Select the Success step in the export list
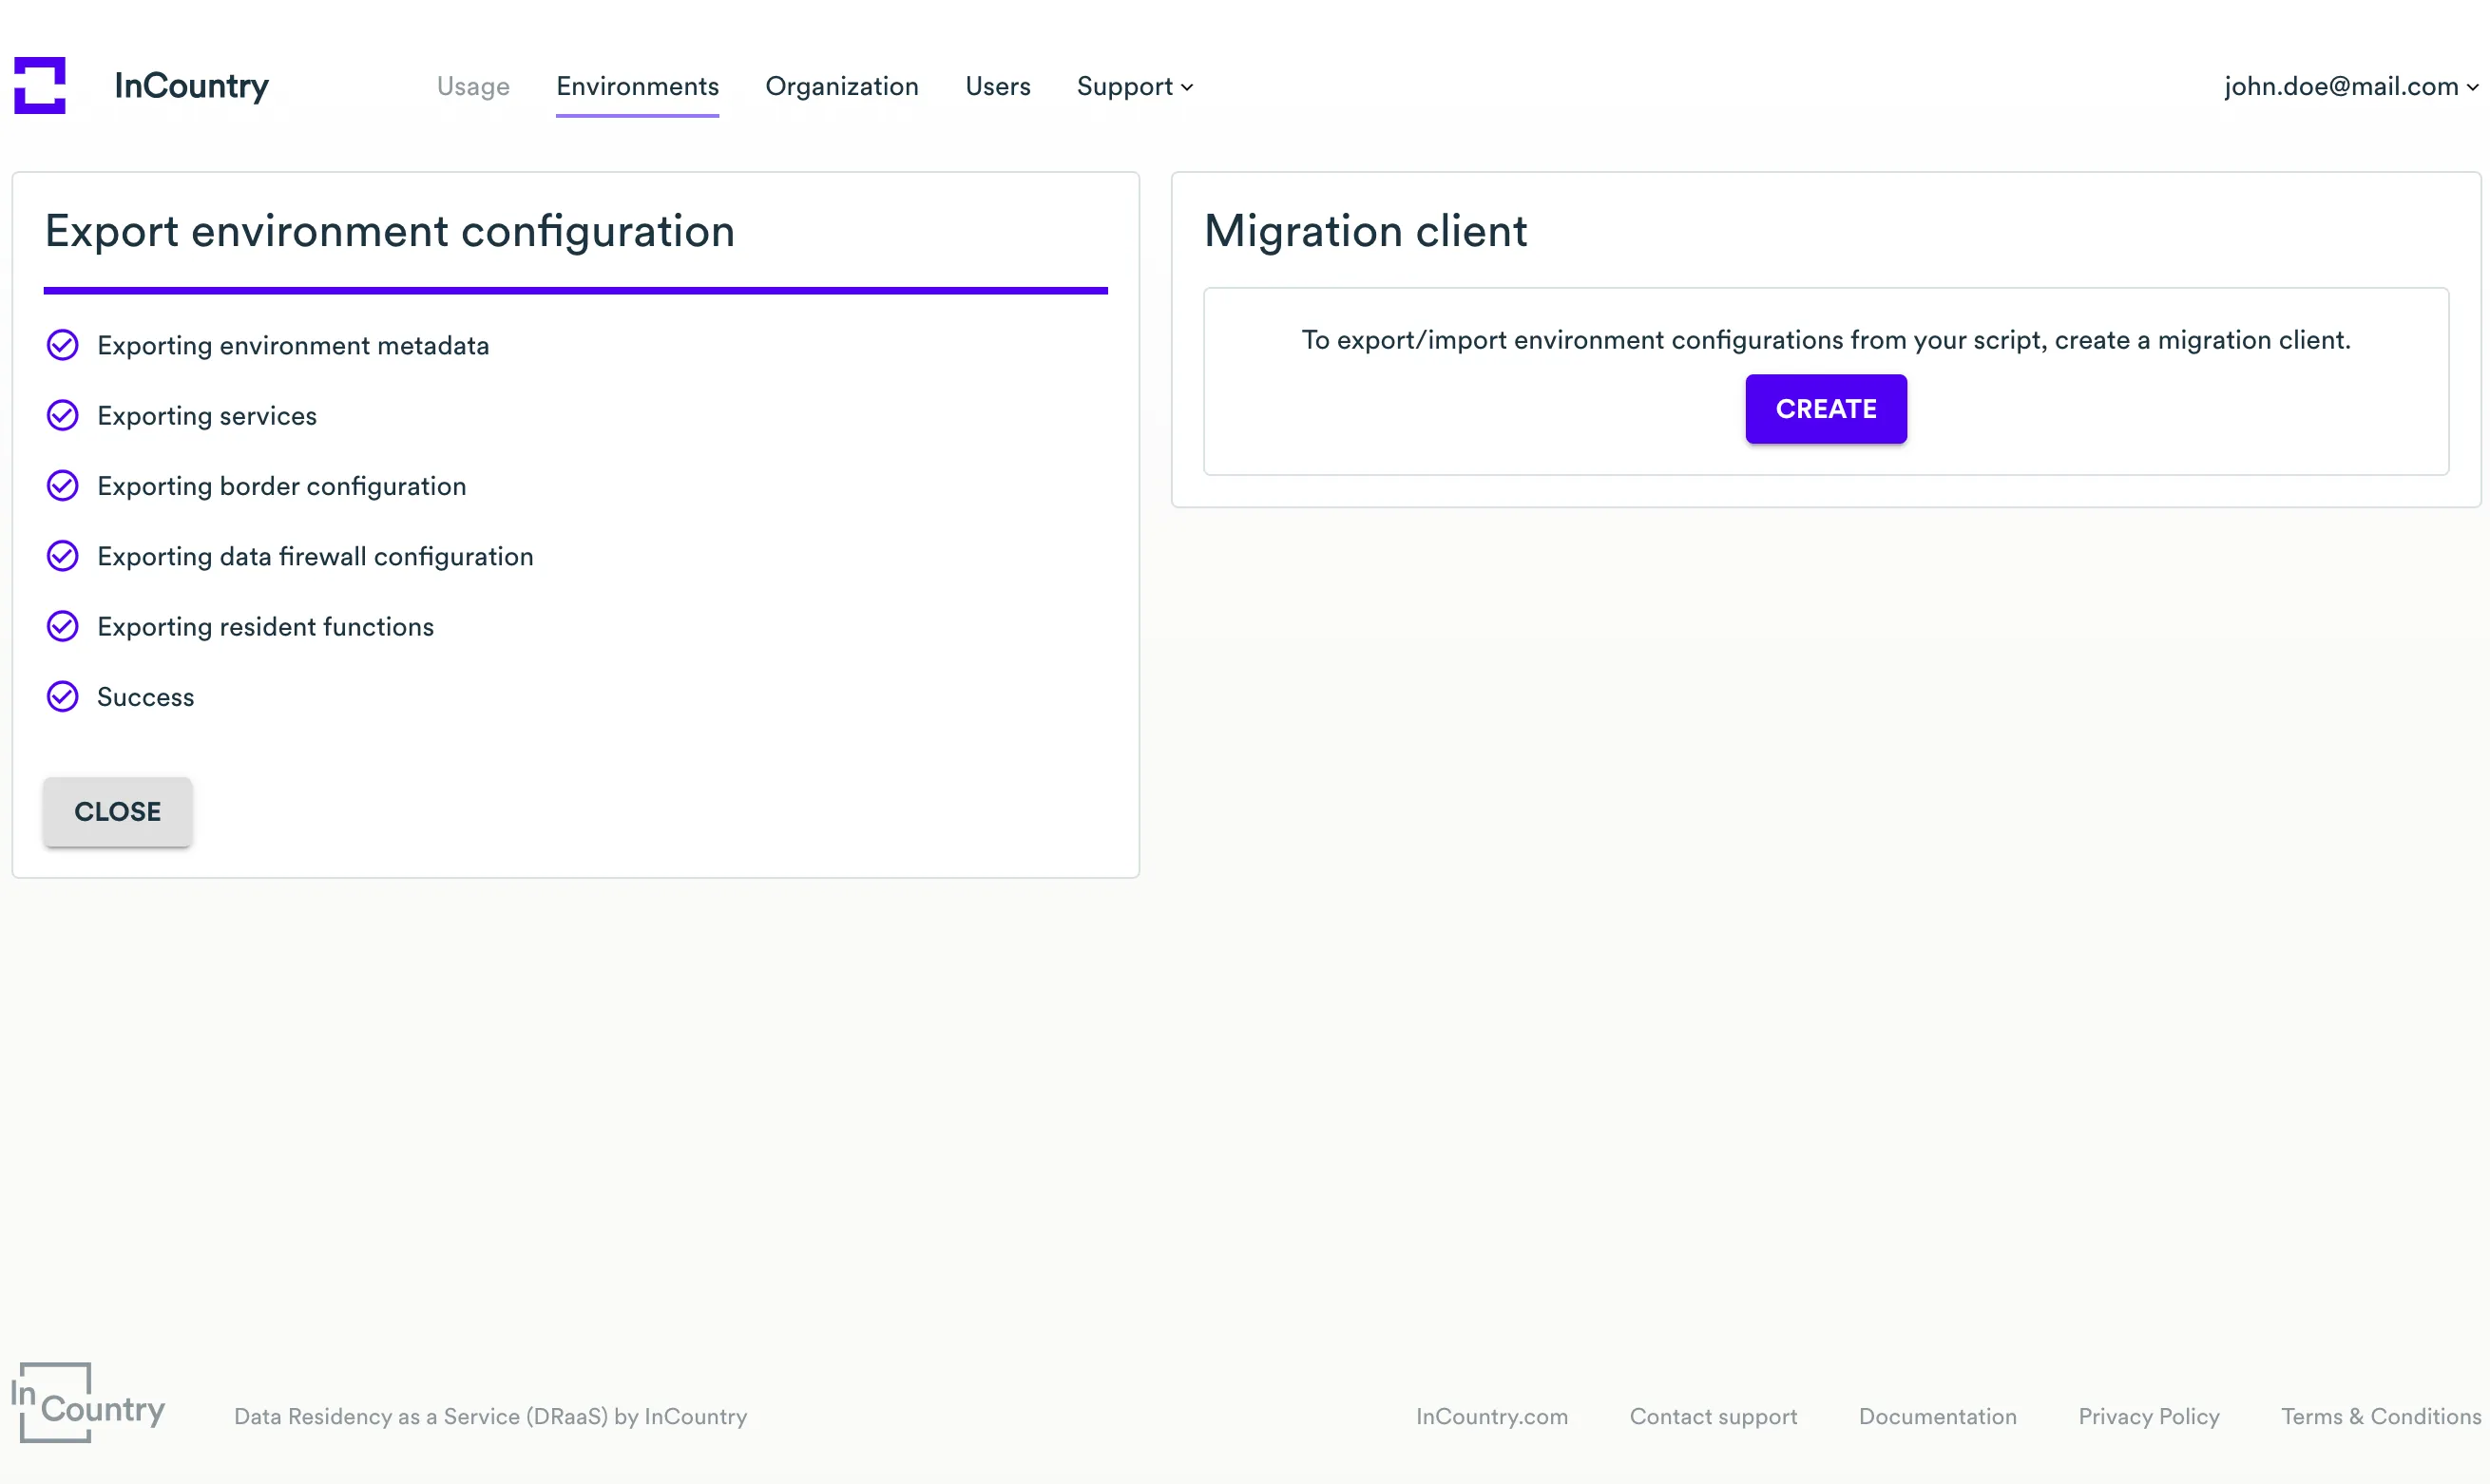 point(146,696)
